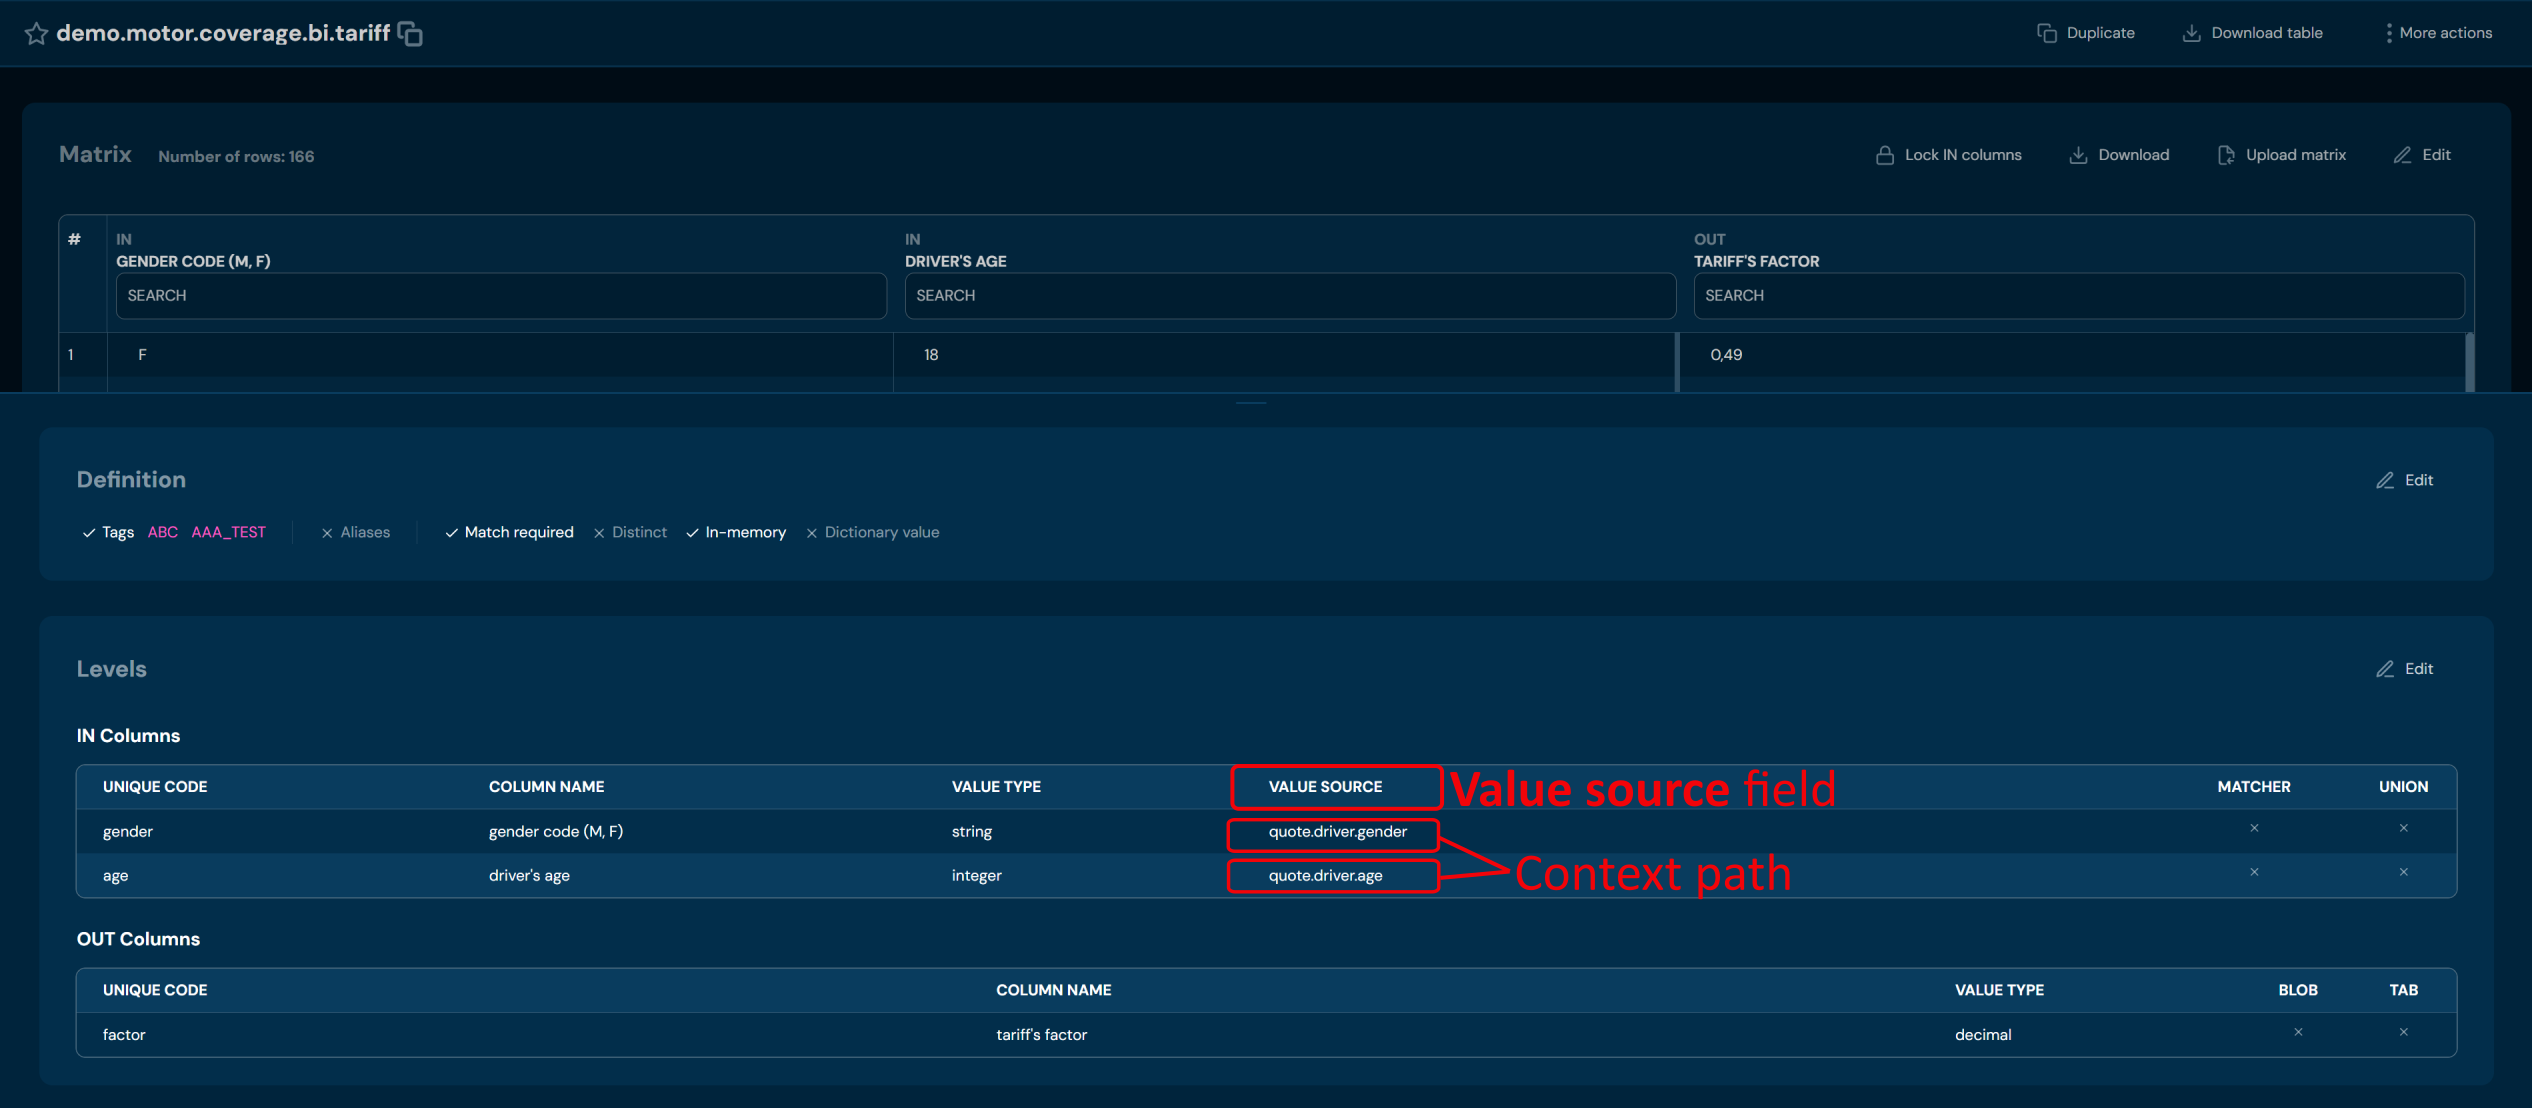Image resolution: width=2532 pixels, height=1108 pixels.
Task: Toggle the Match required option
Action: 509,532
